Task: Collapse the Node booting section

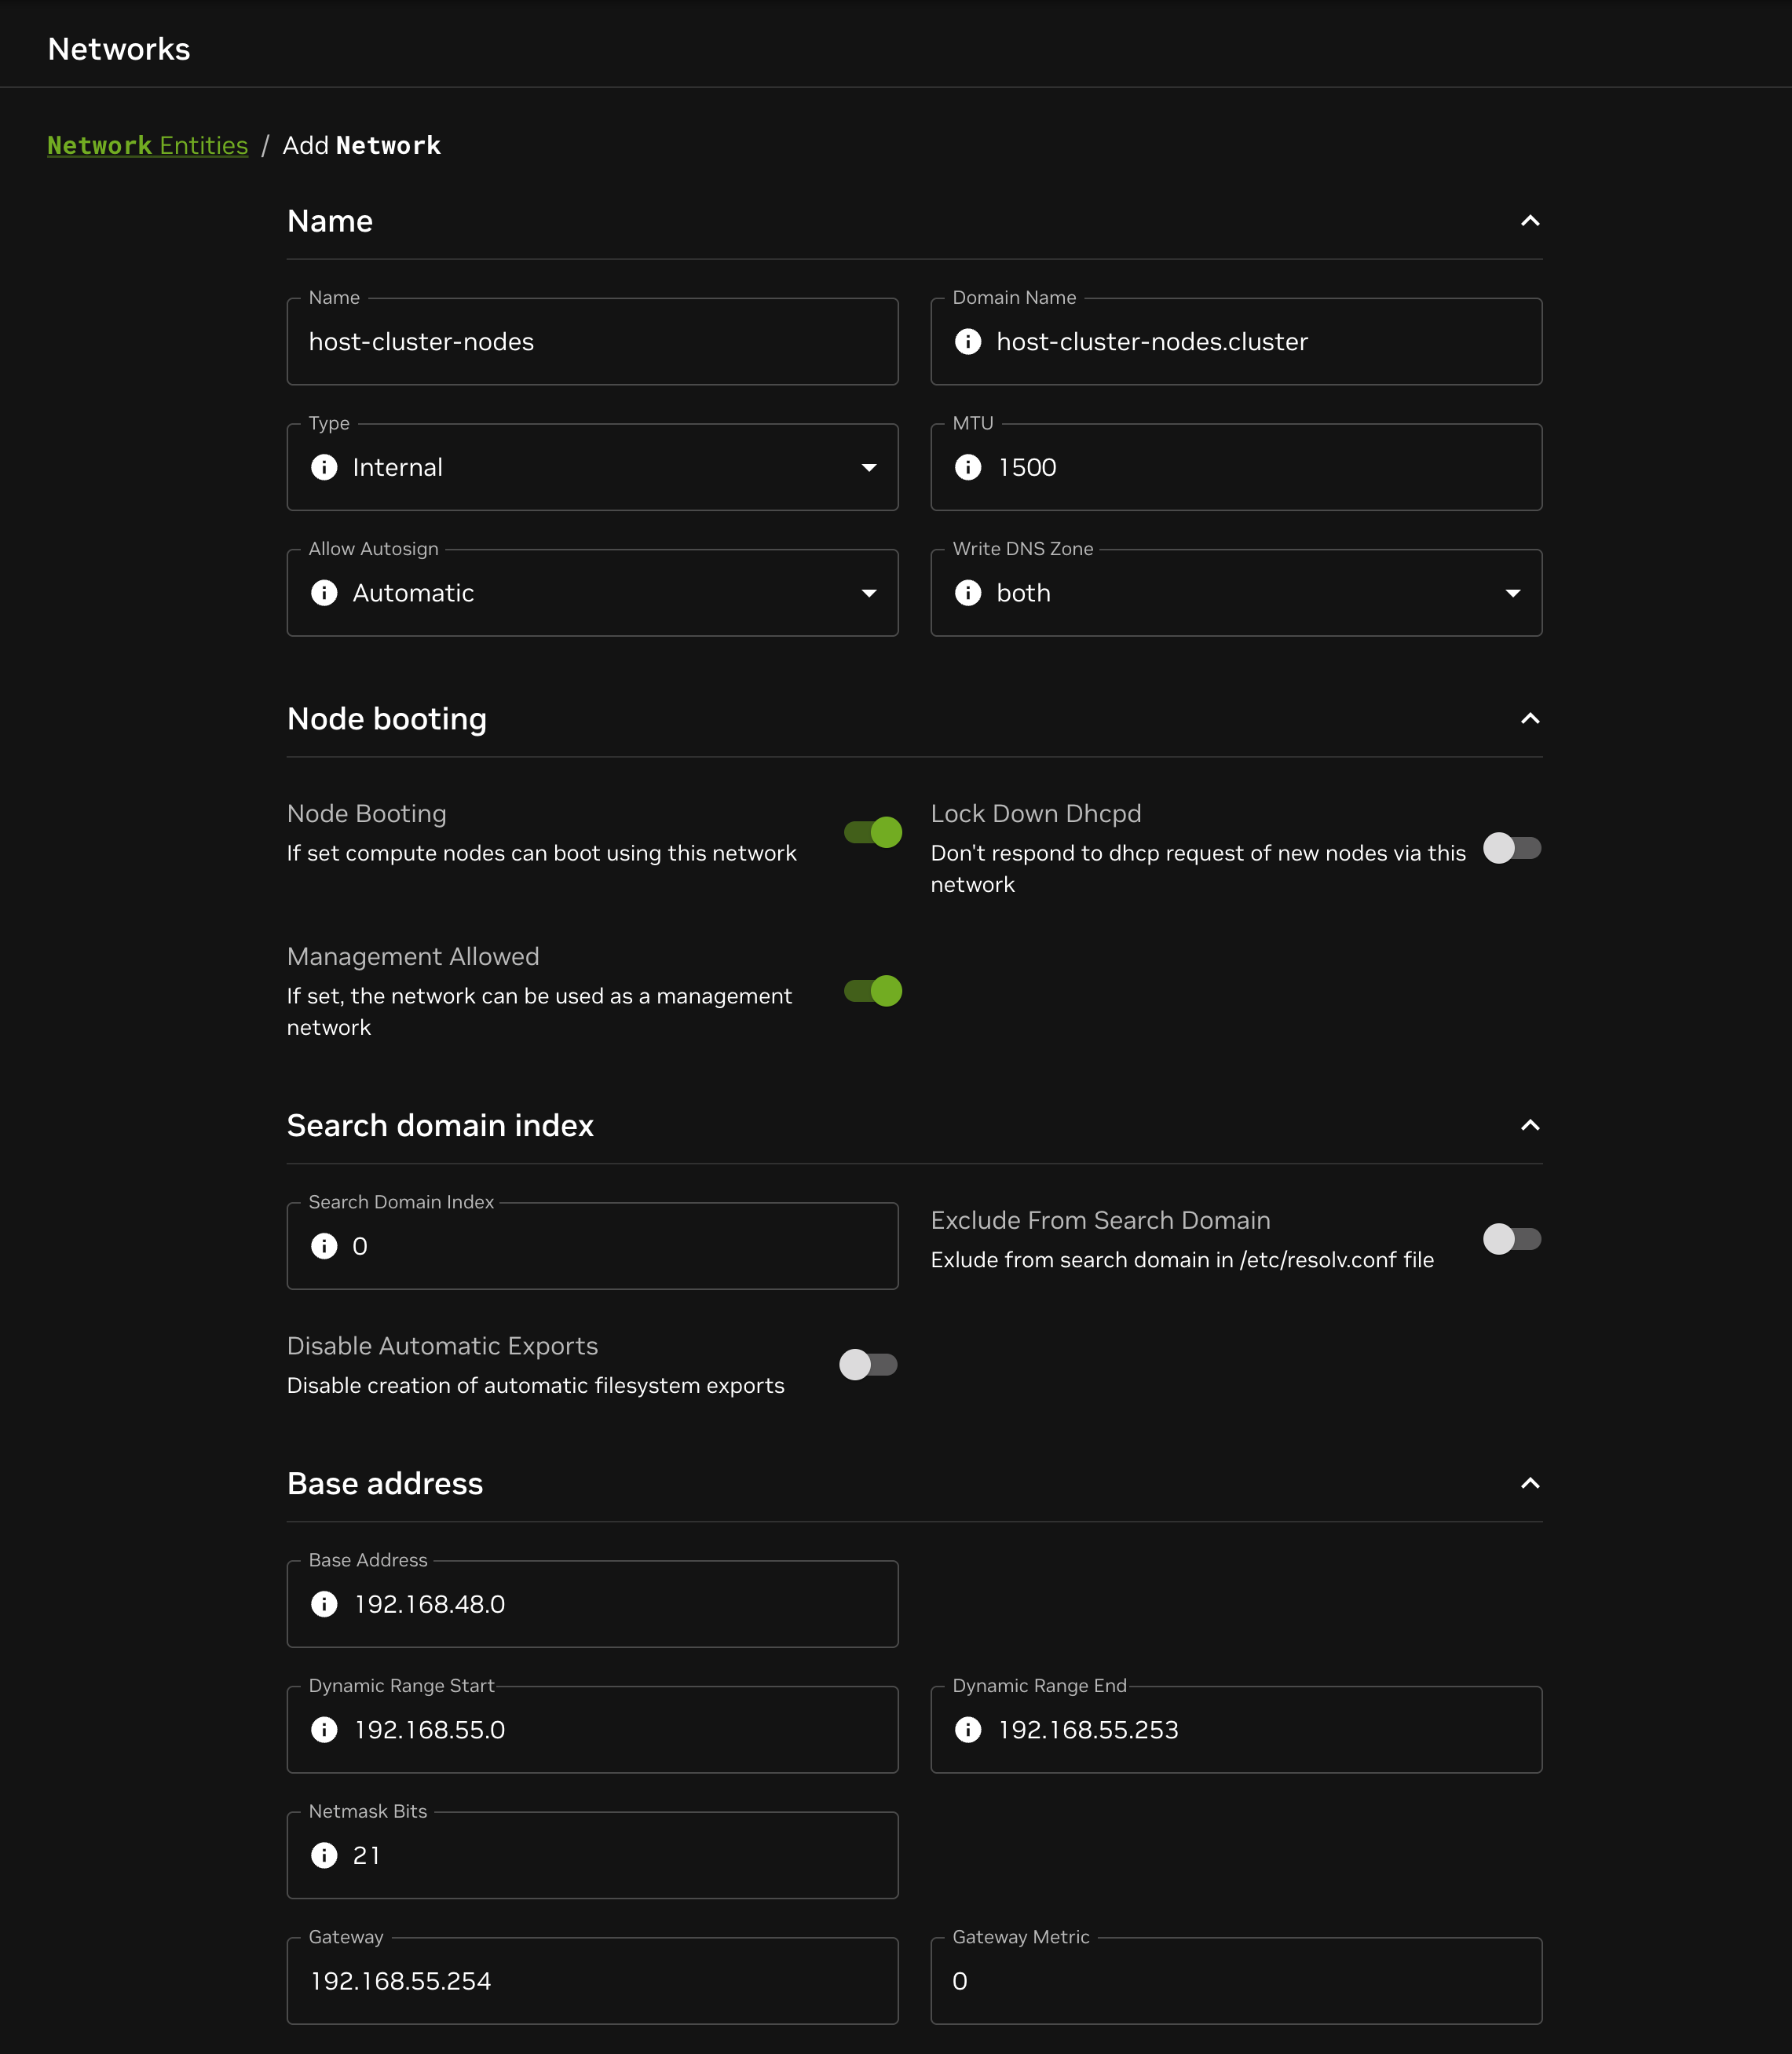Action: pyautogui.click(x=1529, y=719)
